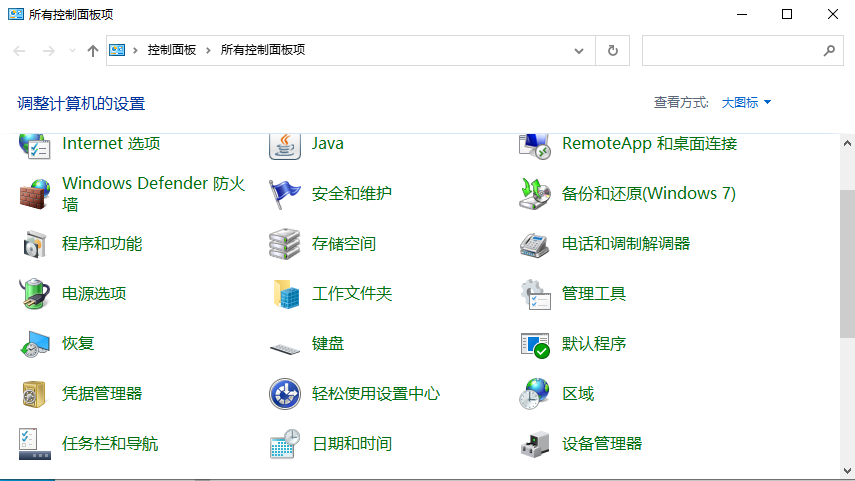This screenshot has height=481, width=855.
Task: Click the 凭据管理器 safe icon
Action: 34,394
